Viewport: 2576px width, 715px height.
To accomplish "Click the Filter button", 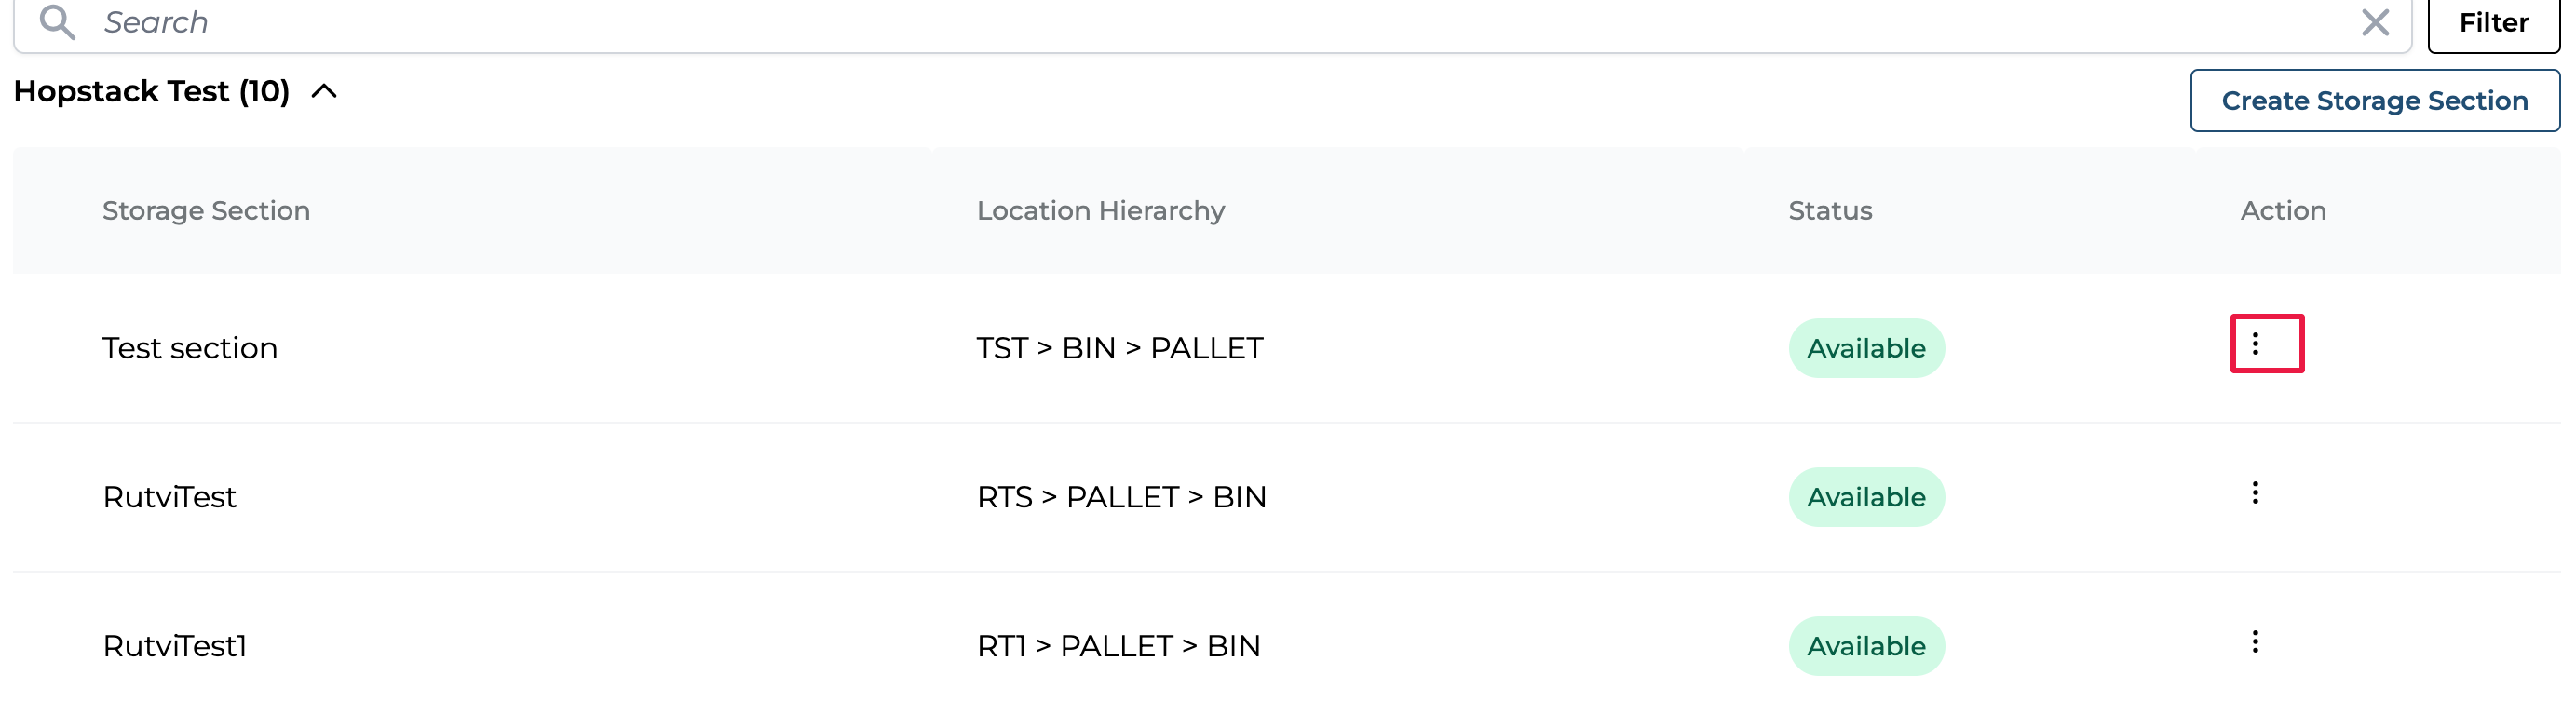I will [2493, 23].
